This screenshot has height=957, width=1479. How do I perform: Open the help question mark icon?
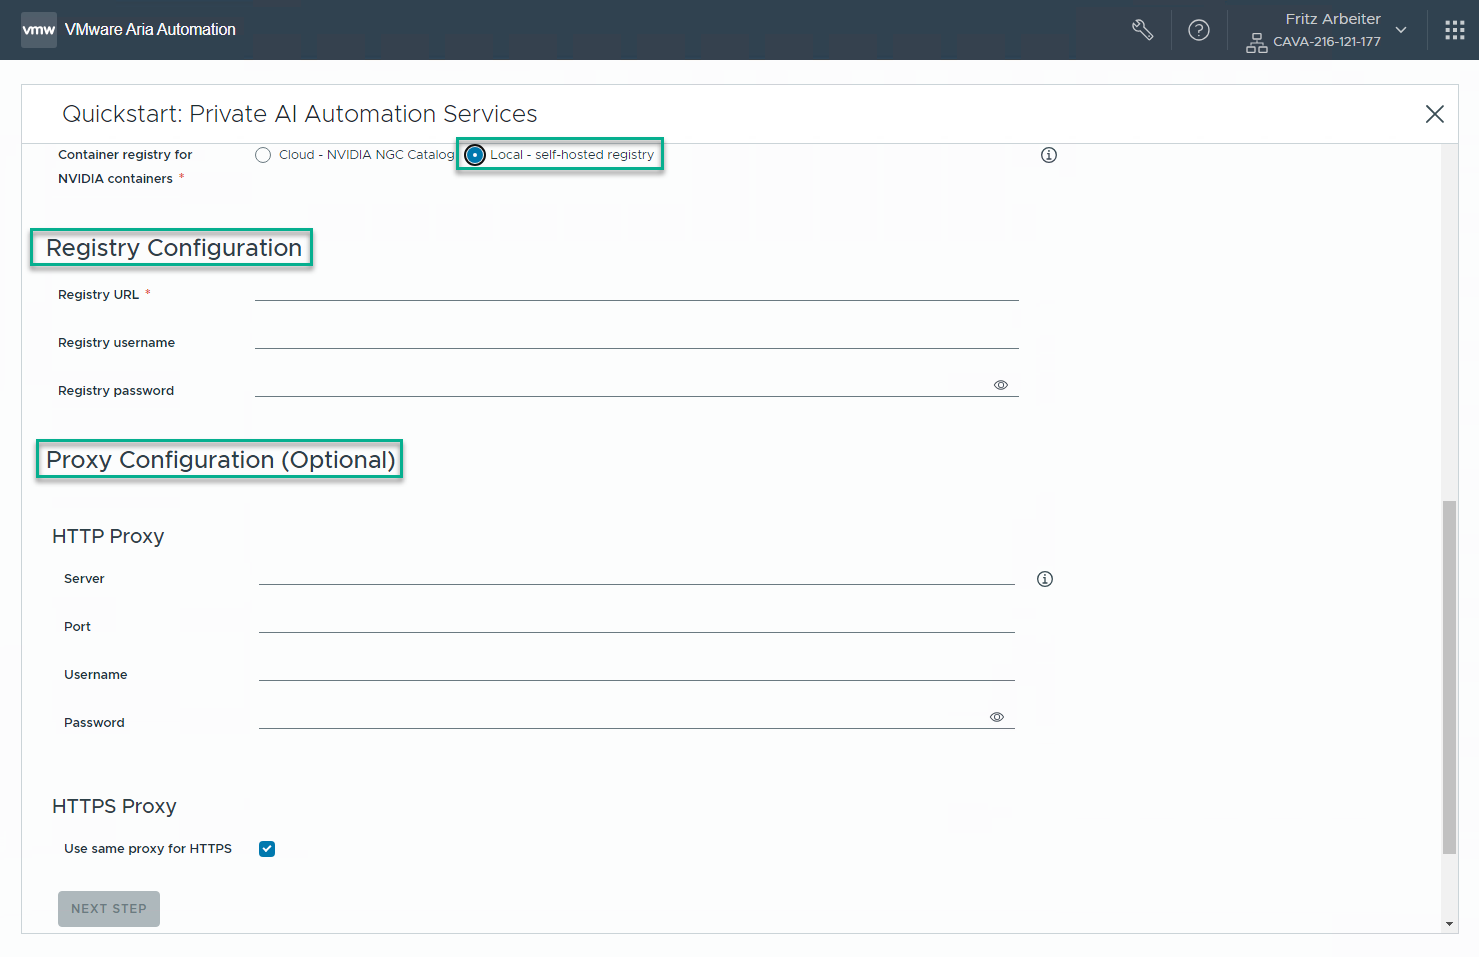coord(1198,30)
